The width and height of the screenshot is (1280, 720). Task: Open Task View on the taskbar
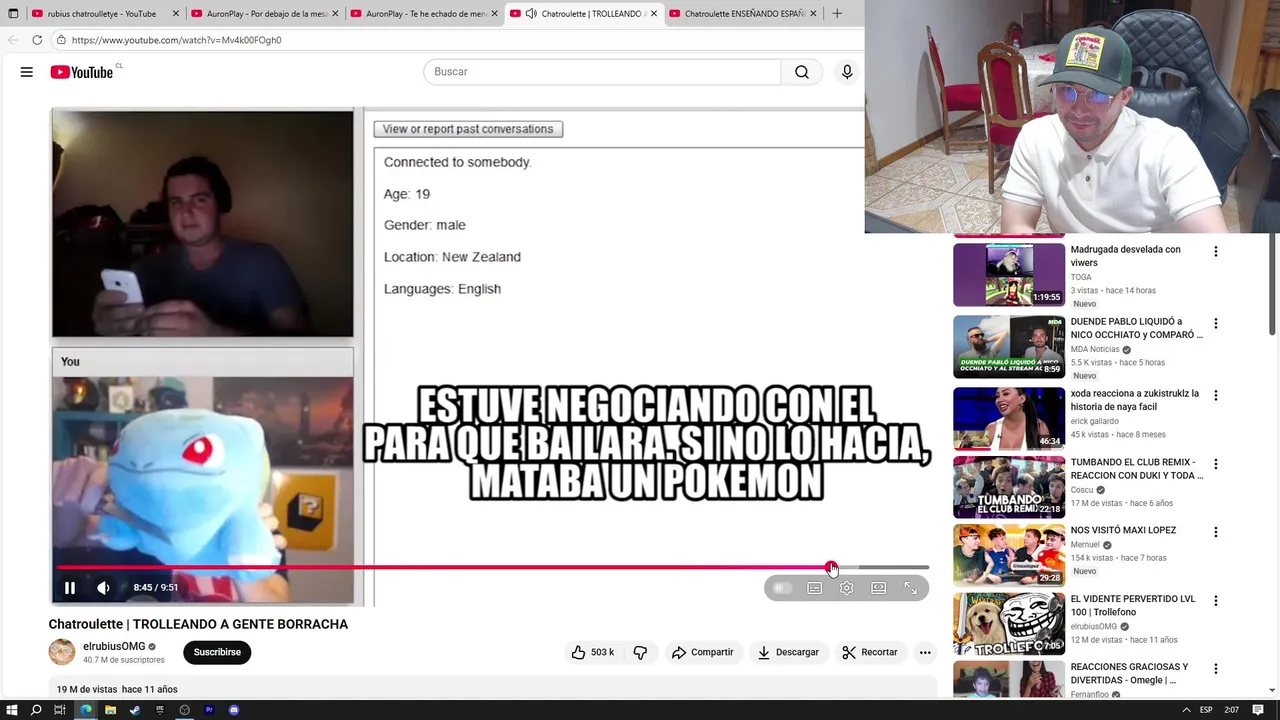(x=60, y=710)
